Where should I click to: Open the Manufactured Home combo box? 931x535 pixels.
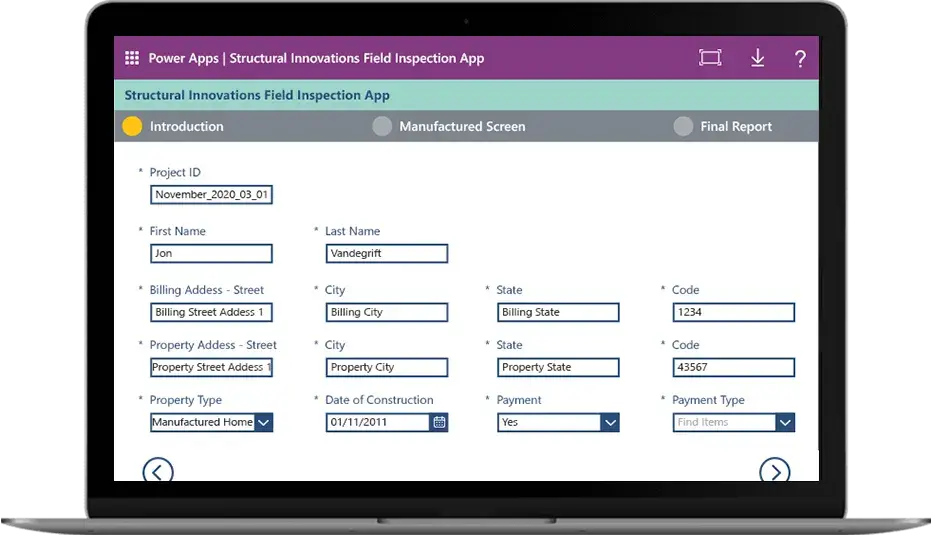click(211, 422)
